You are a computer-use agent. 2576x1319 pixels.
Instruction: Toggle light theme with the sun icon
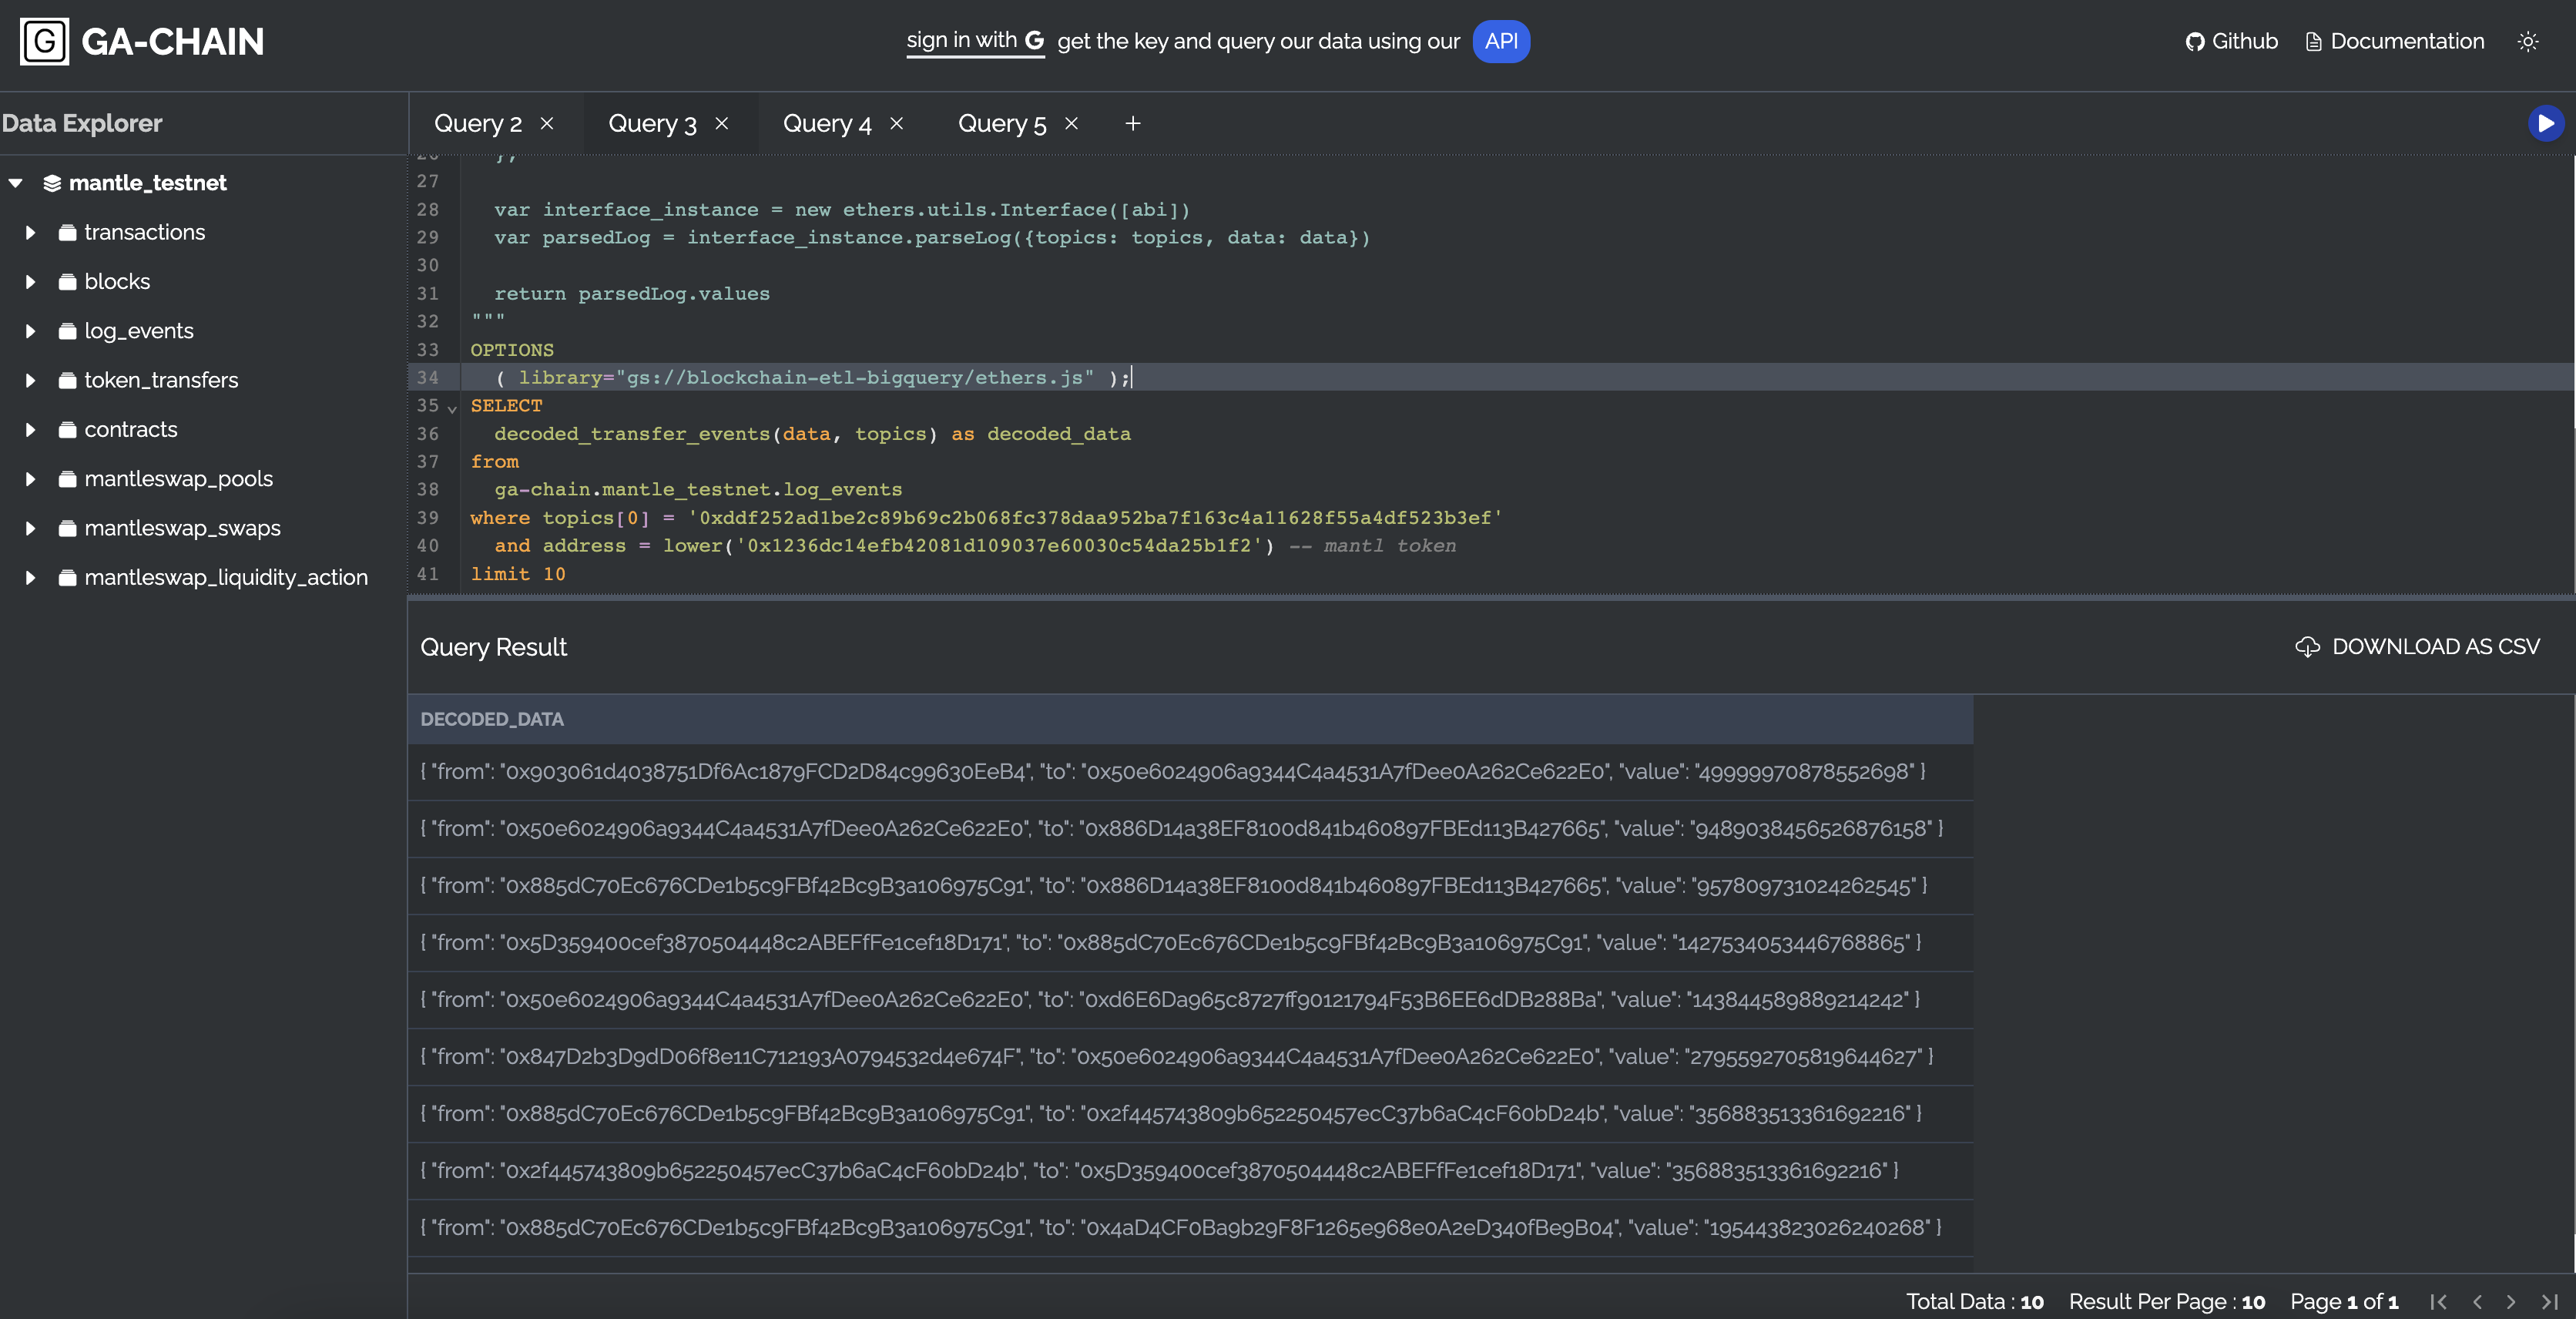2529,41
